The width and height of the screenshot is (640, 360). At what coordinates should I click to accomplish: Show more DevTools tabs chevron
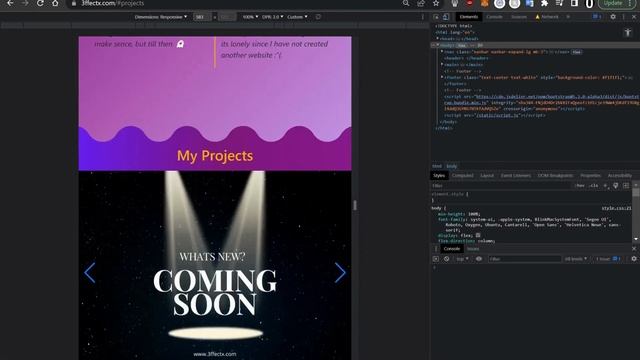pos(568,17)
